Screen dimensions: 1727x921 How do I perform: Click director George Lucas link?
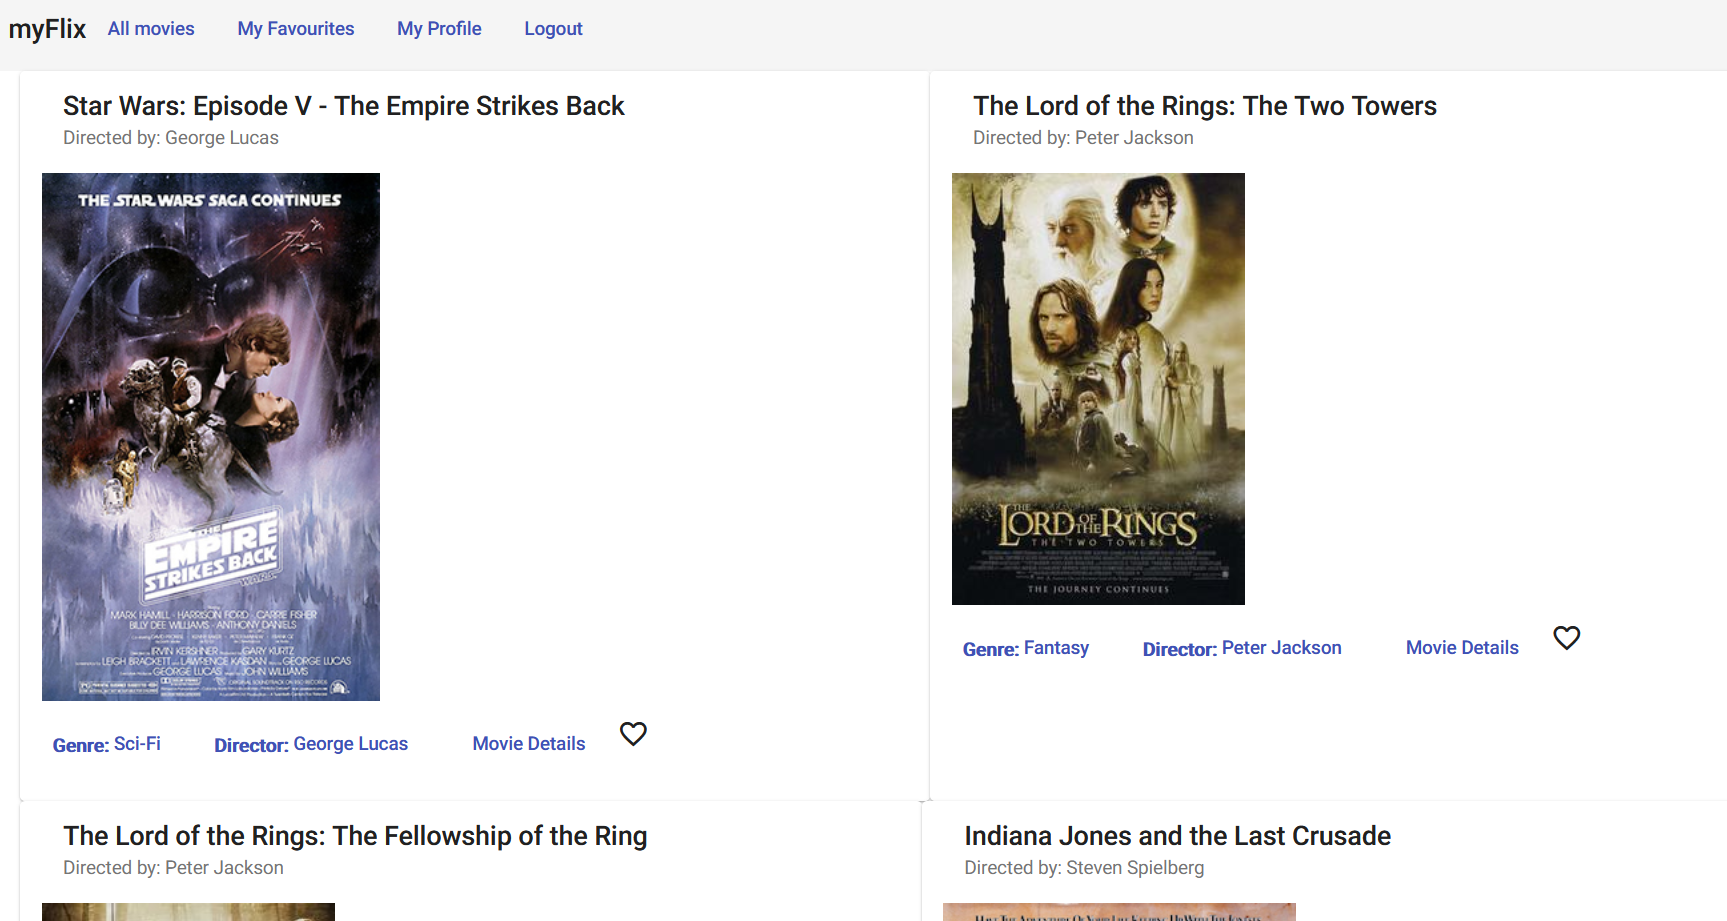(350, 743)
